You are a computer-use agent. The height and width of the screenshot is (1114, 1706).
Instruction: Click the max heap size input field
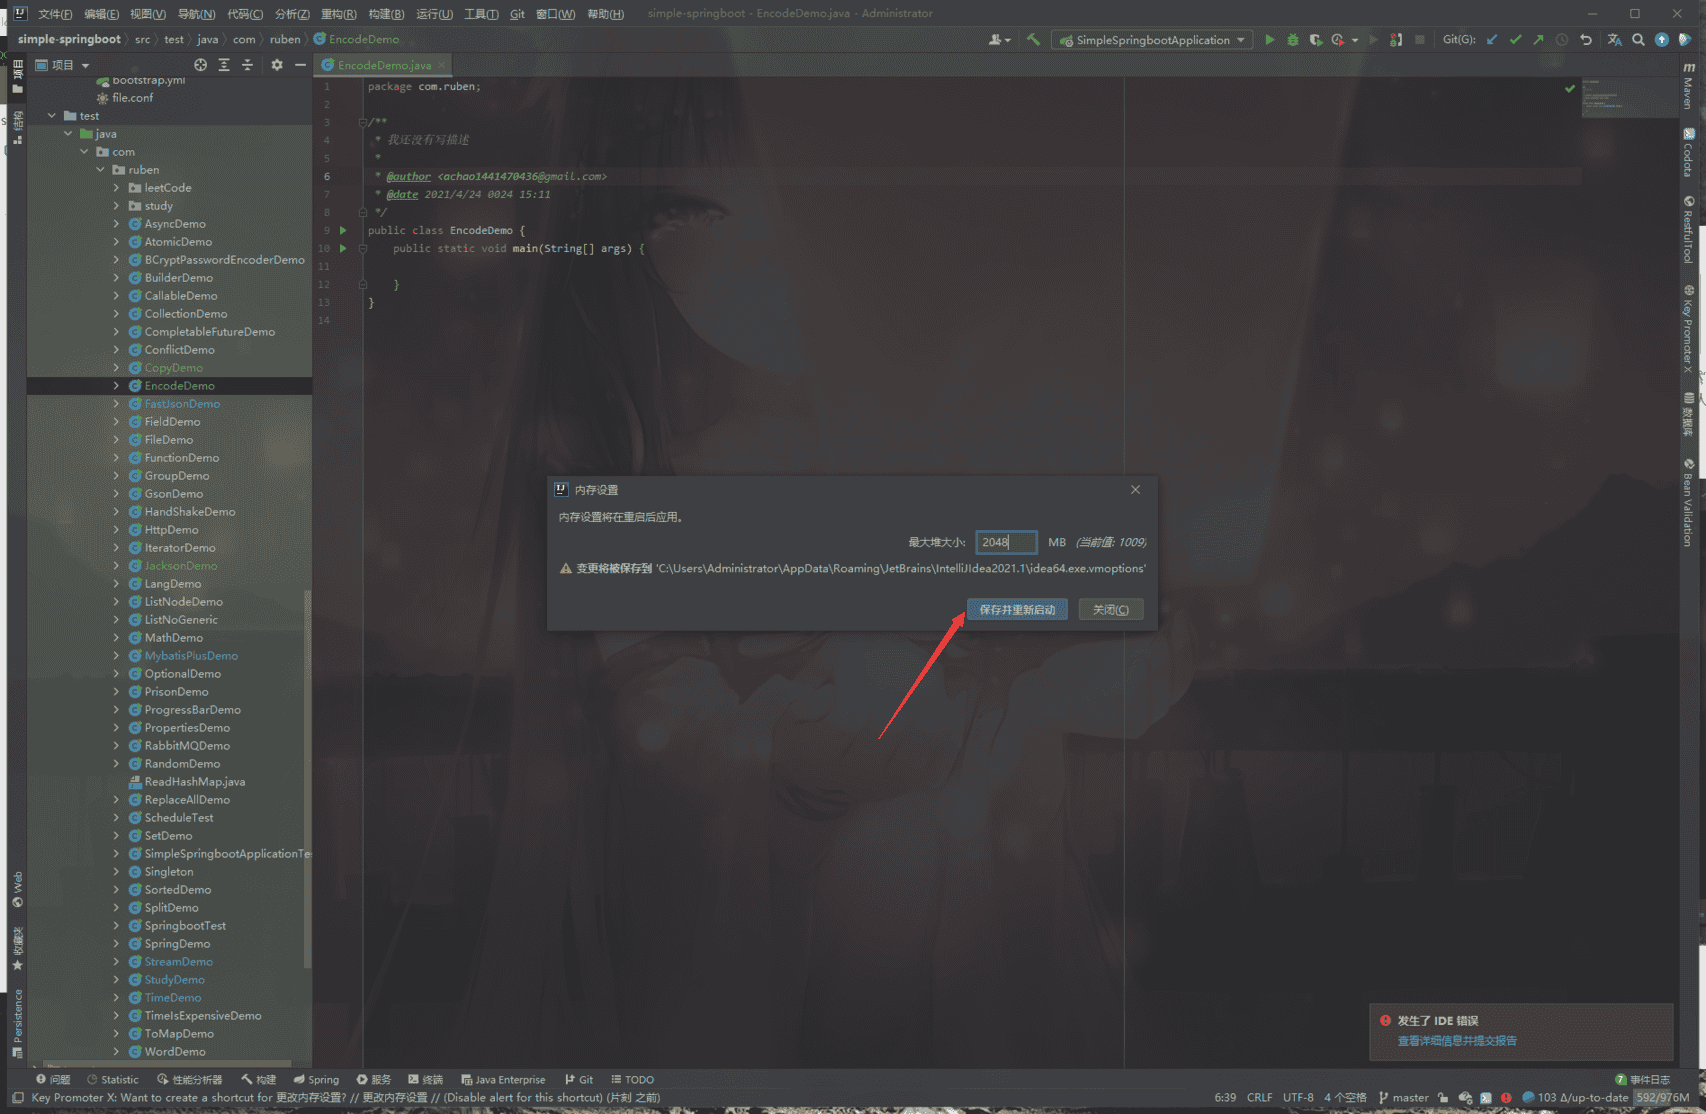pyautogui.click(x=1005, y=542)
